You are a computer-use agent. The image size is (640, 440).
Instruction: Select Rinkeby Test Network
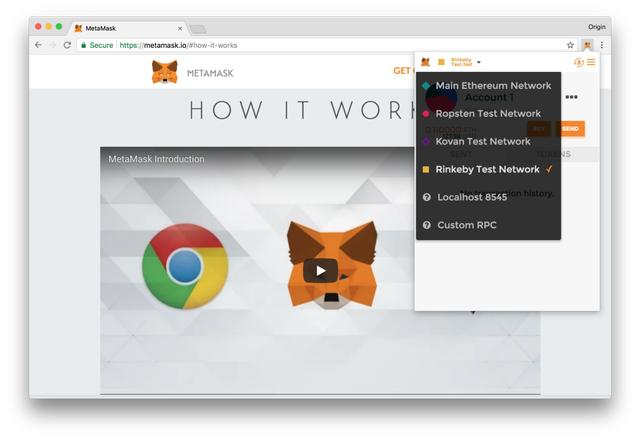(x=488, y=169)
